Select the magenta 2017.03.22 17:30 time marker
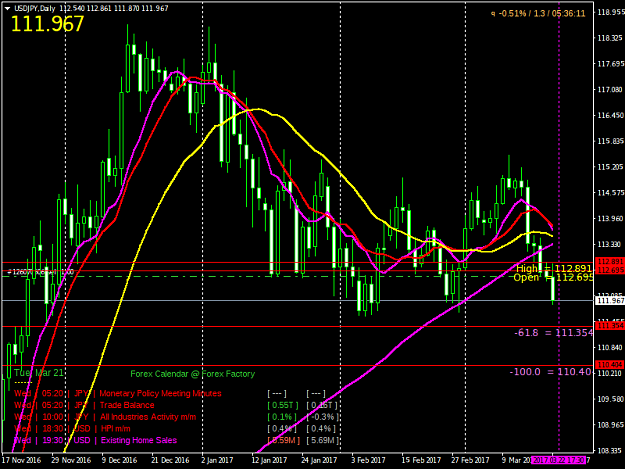 560,460
